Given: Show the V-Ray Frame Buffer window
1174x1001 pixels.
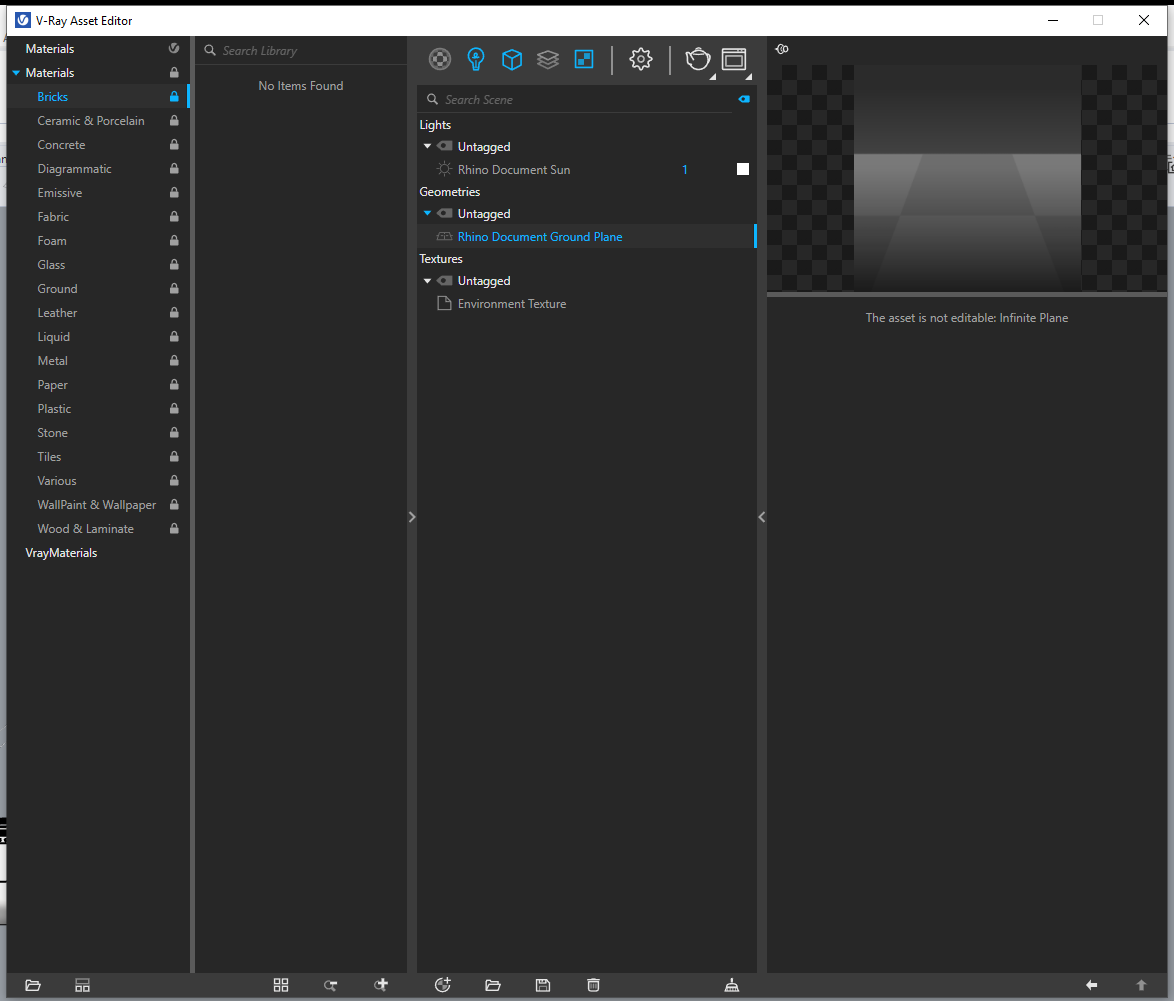Looking at the screenshot, I should (734, 59).
